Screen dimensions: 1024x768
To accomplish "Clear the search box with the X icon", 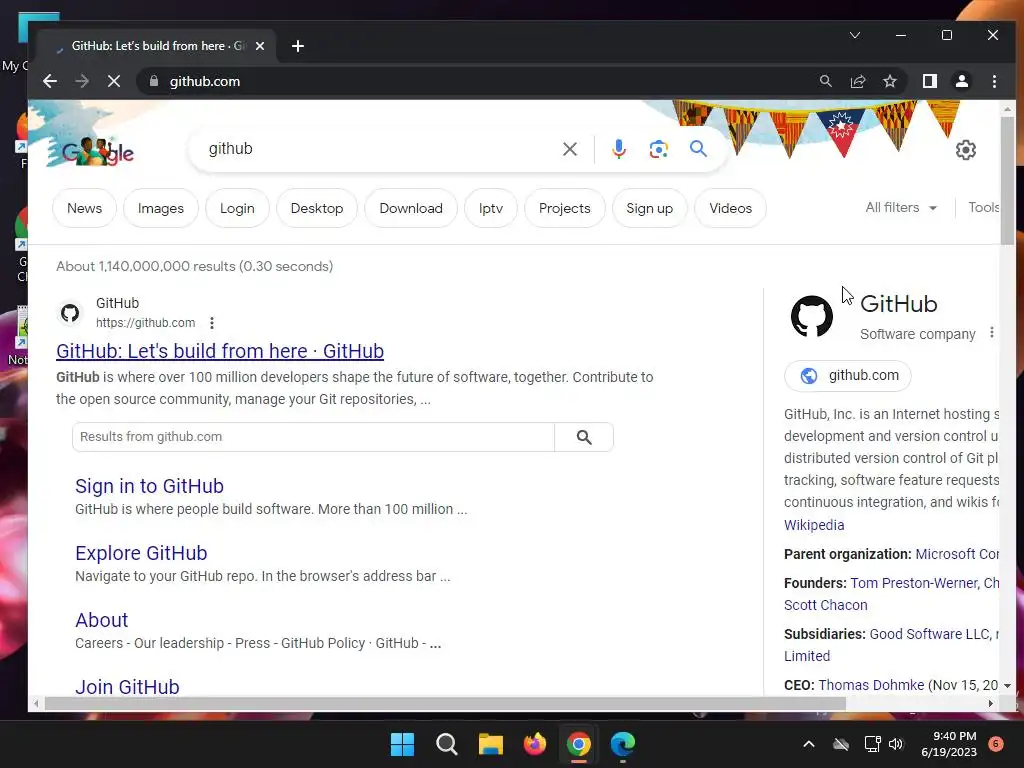I will [569, 149].
